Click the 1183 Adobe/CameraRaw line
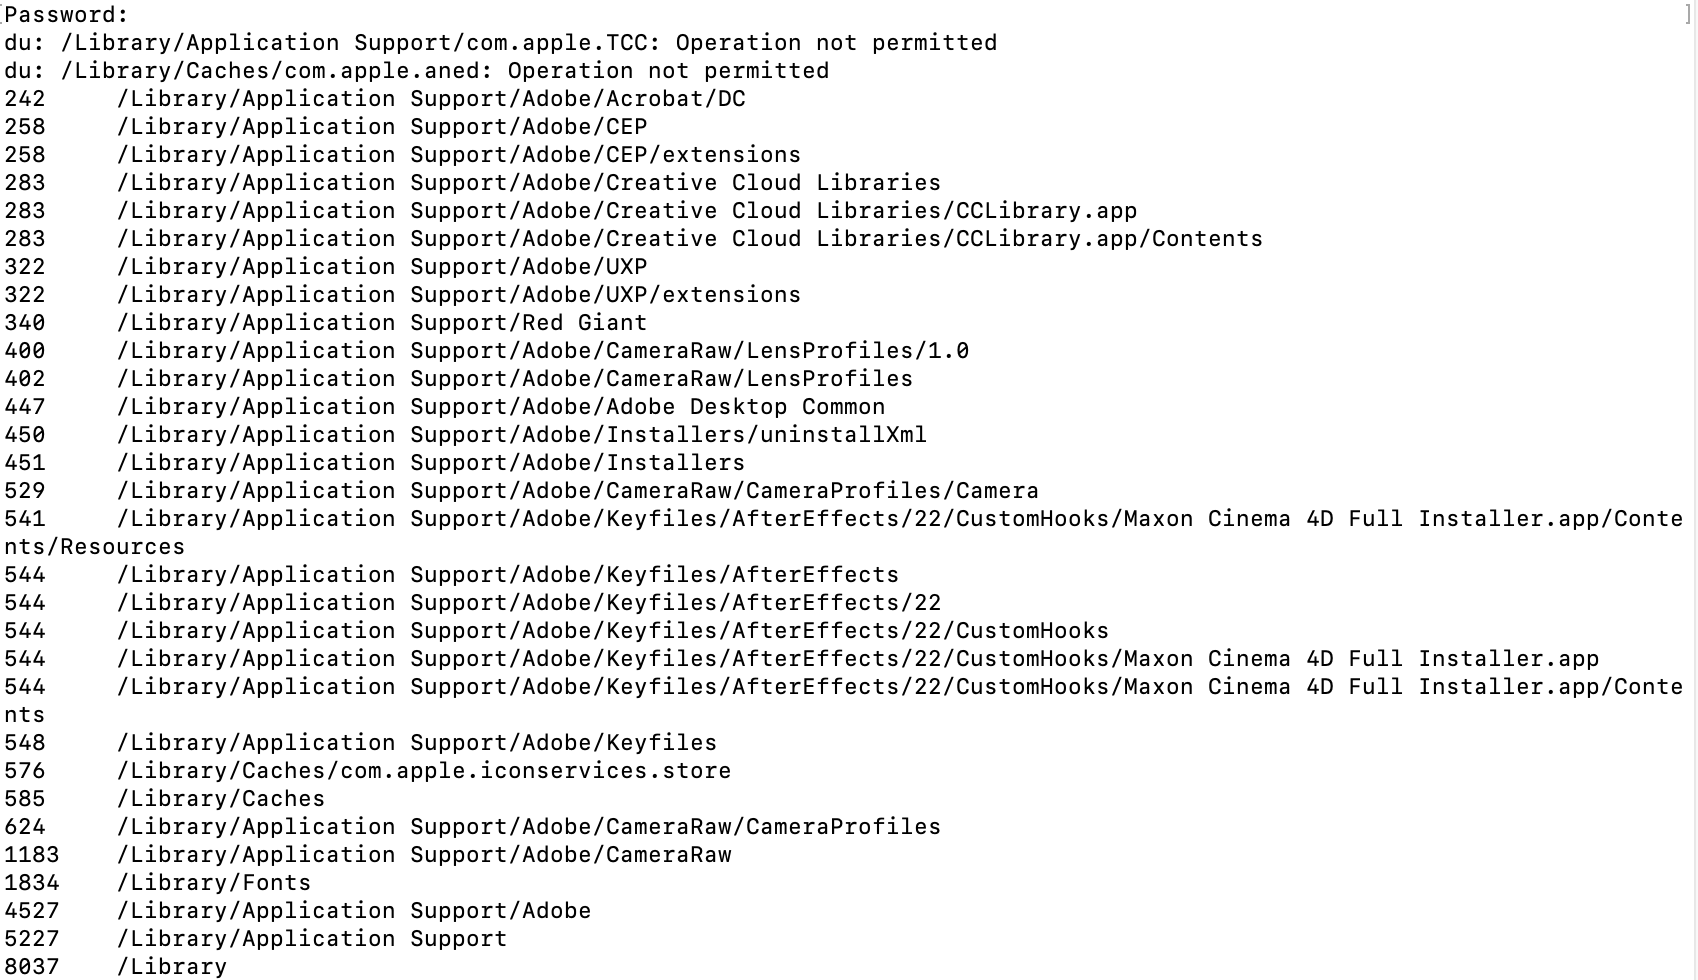1698x980 pixels. tap(423, 855)
